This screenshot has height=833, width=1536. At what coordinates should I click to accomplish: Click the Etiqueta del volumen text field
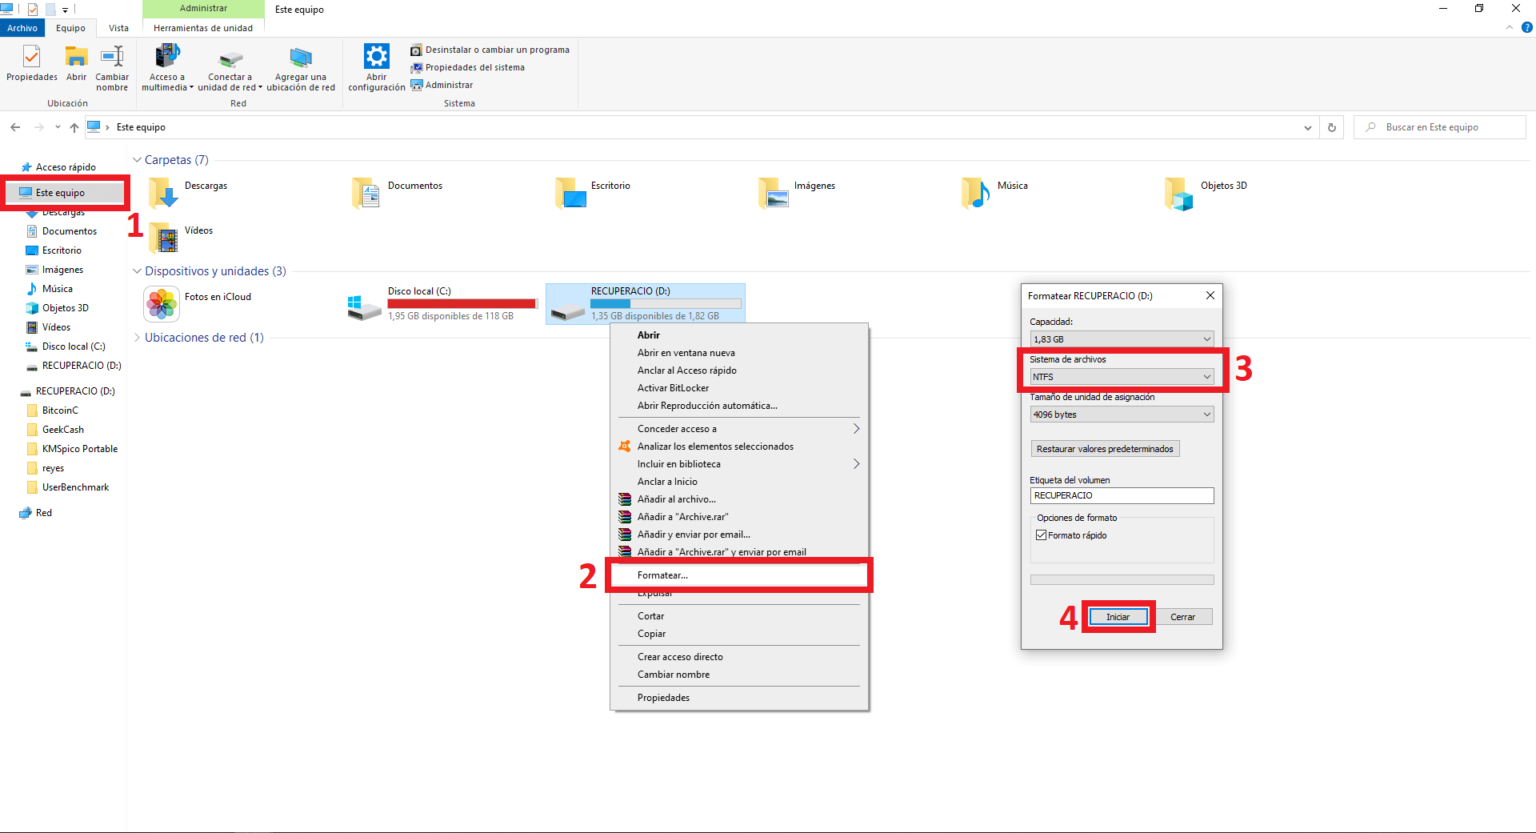[1121, 496]
